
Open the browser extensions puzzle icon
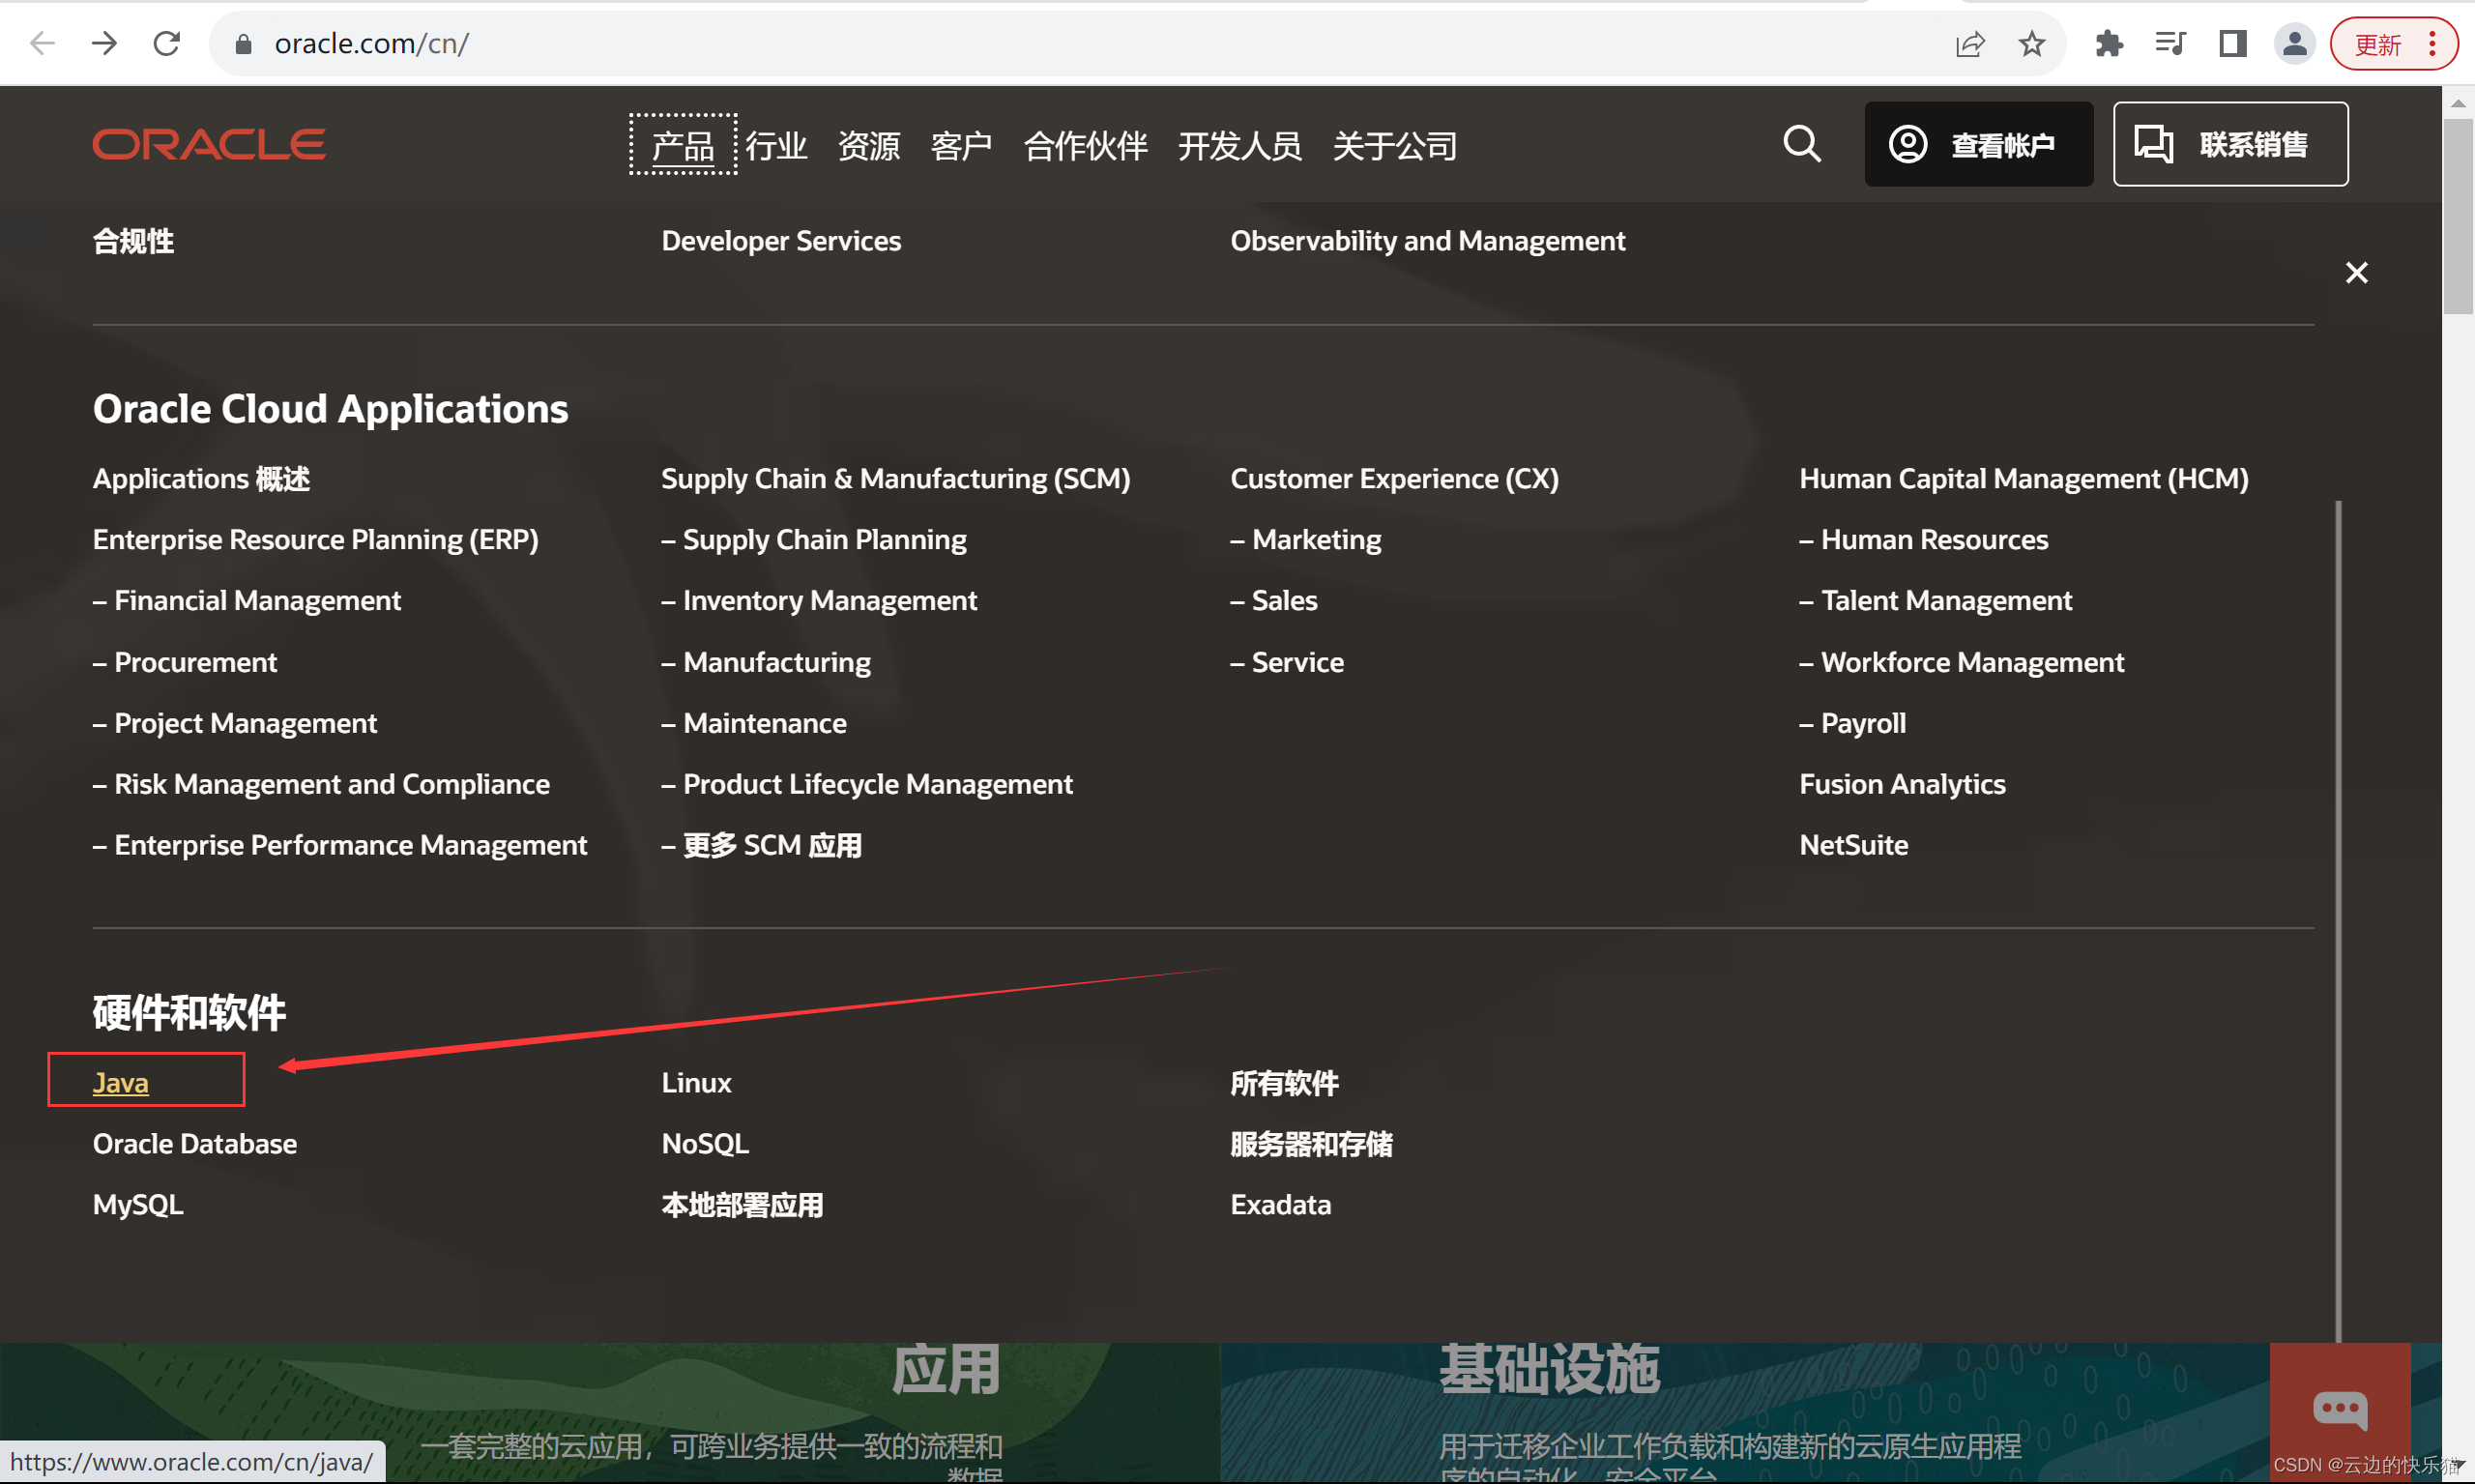(x=2108, y=44)
